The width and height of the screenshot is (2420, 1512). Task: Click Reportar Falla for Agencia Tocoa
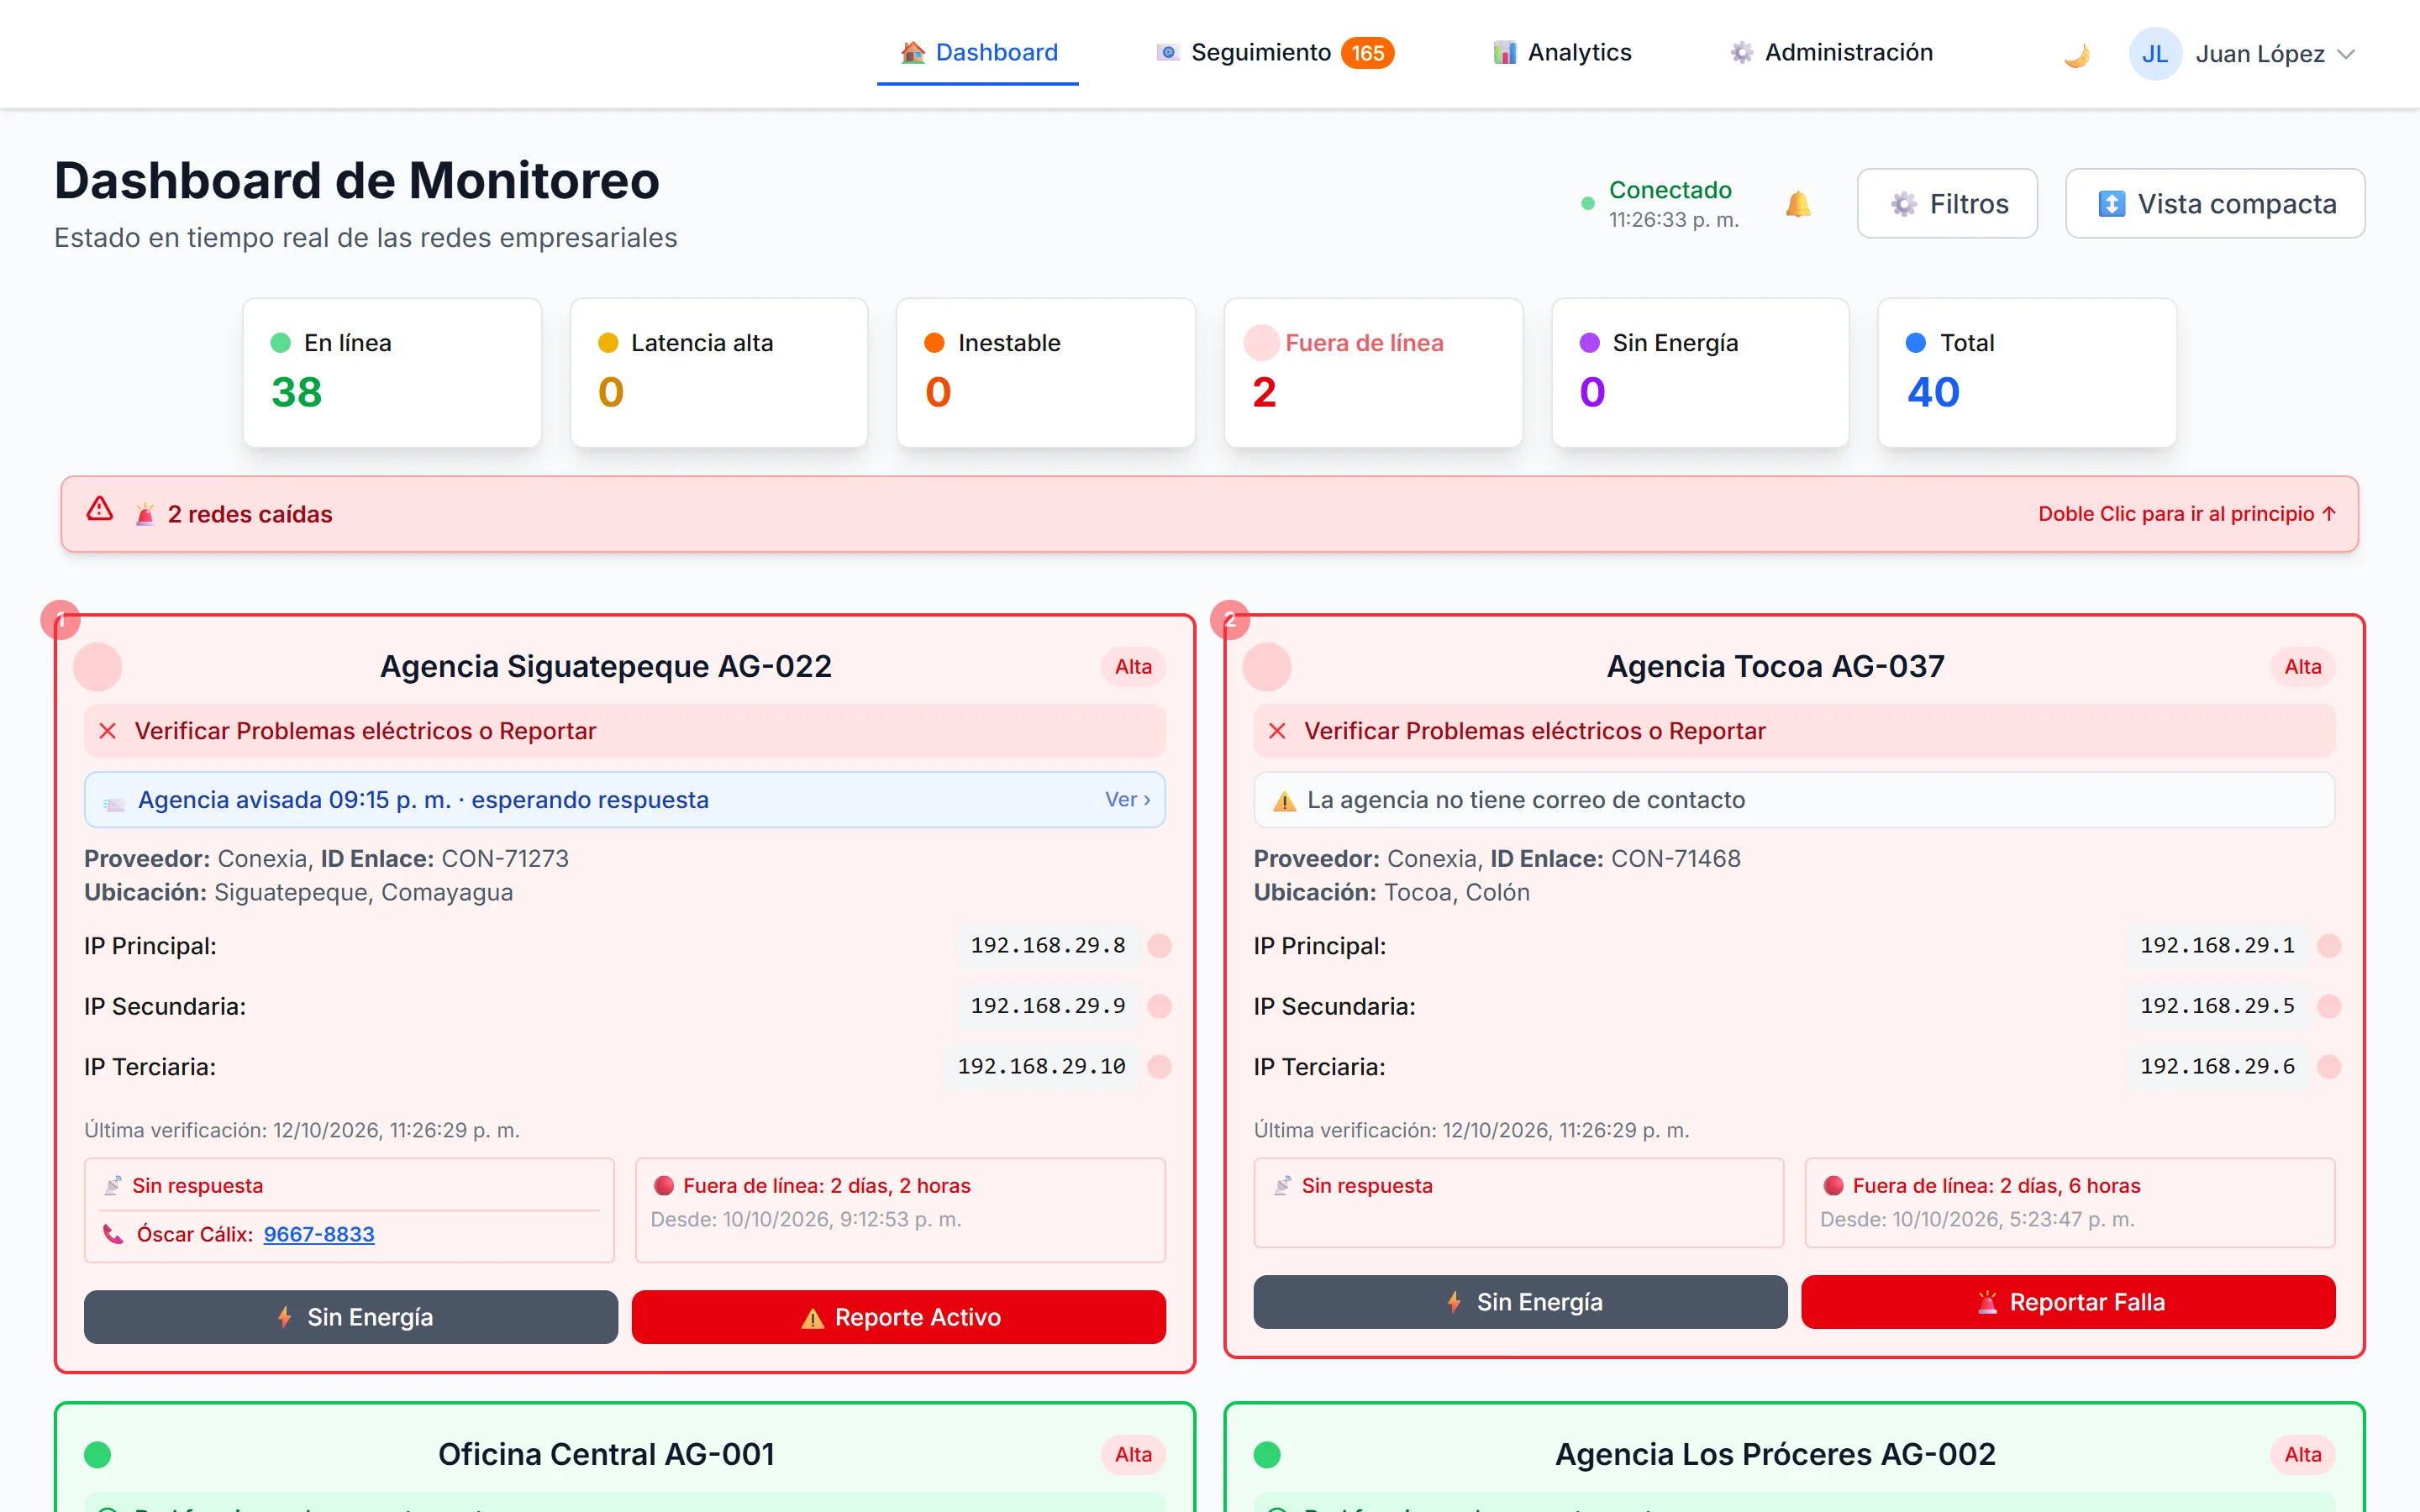tap(2068, 1302)
